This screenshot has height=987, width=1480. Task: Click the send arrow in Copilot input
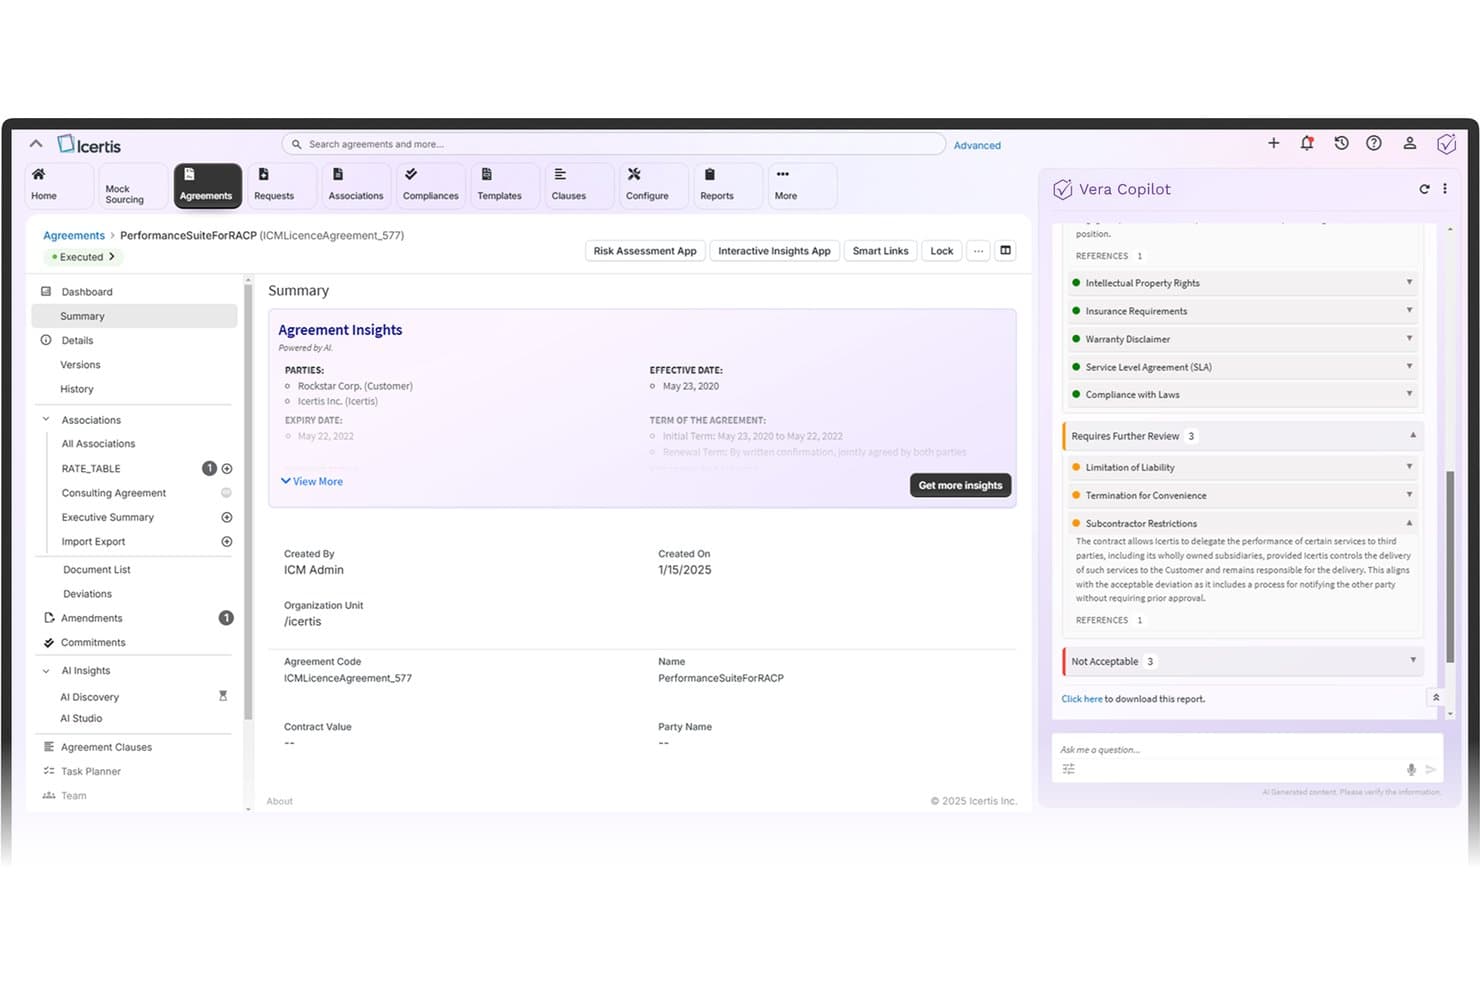1431,769
